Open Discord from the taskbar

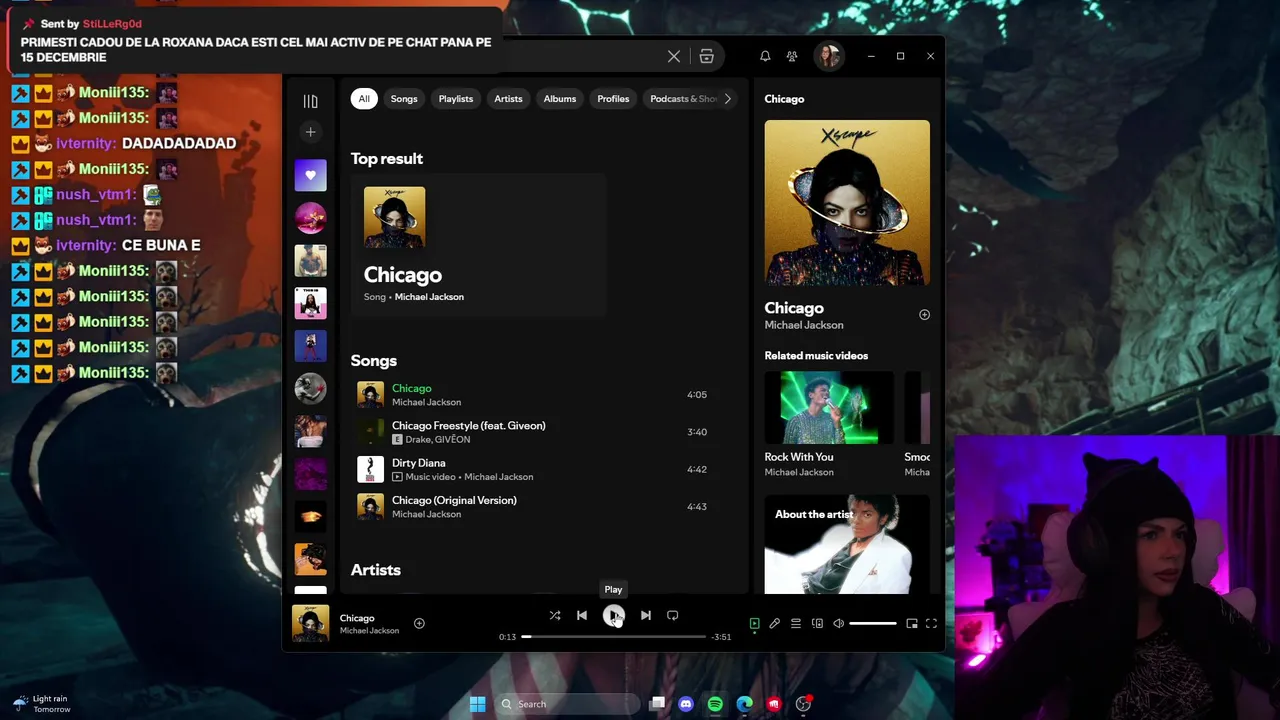click(686, 704)
